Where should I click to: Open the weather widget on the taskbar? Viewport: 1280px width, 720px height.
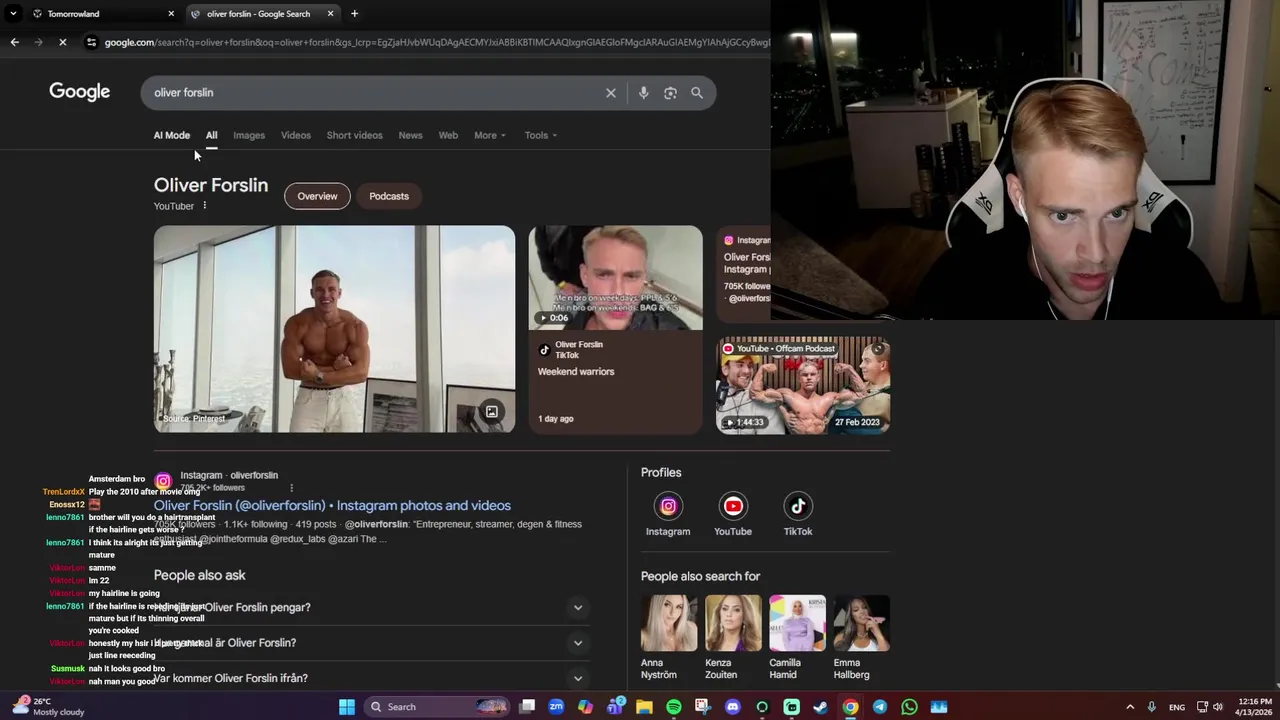pos(48,707)
